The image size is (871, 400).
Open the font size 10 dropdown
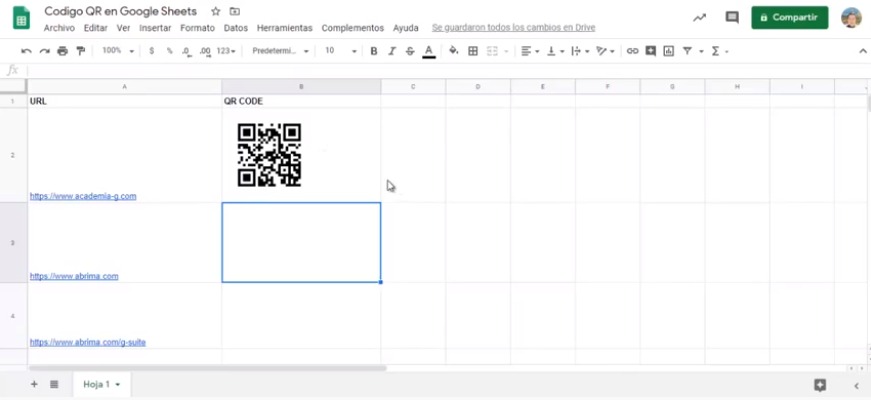tap(341, 51)
